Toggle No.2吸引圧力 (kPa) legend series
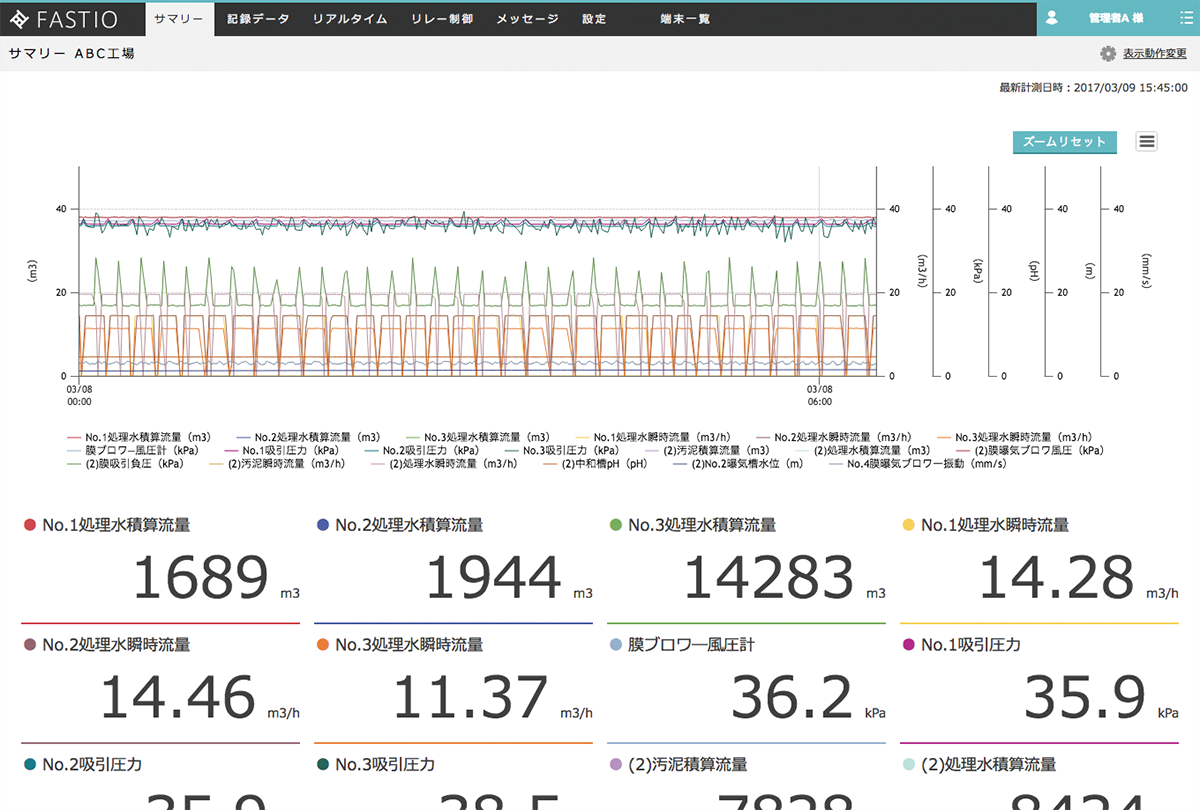Image resolution: width=1200 pixels, height=810 pixels. click(423, 450)
